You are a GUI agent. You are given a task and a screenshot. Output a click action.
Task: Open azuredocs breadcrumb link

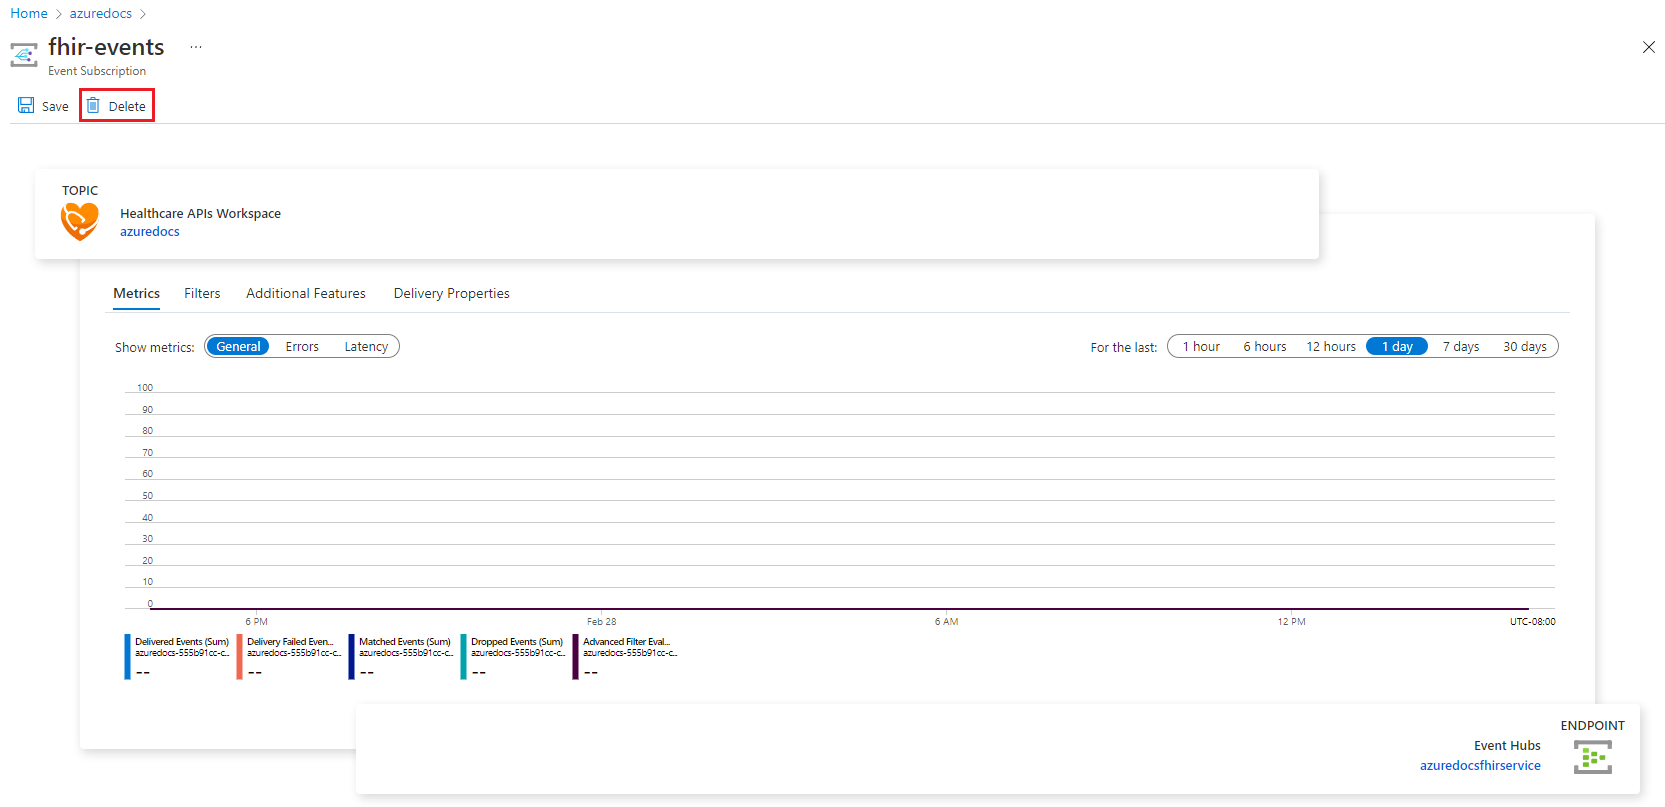pyautogui.click(x=101, y=13)
